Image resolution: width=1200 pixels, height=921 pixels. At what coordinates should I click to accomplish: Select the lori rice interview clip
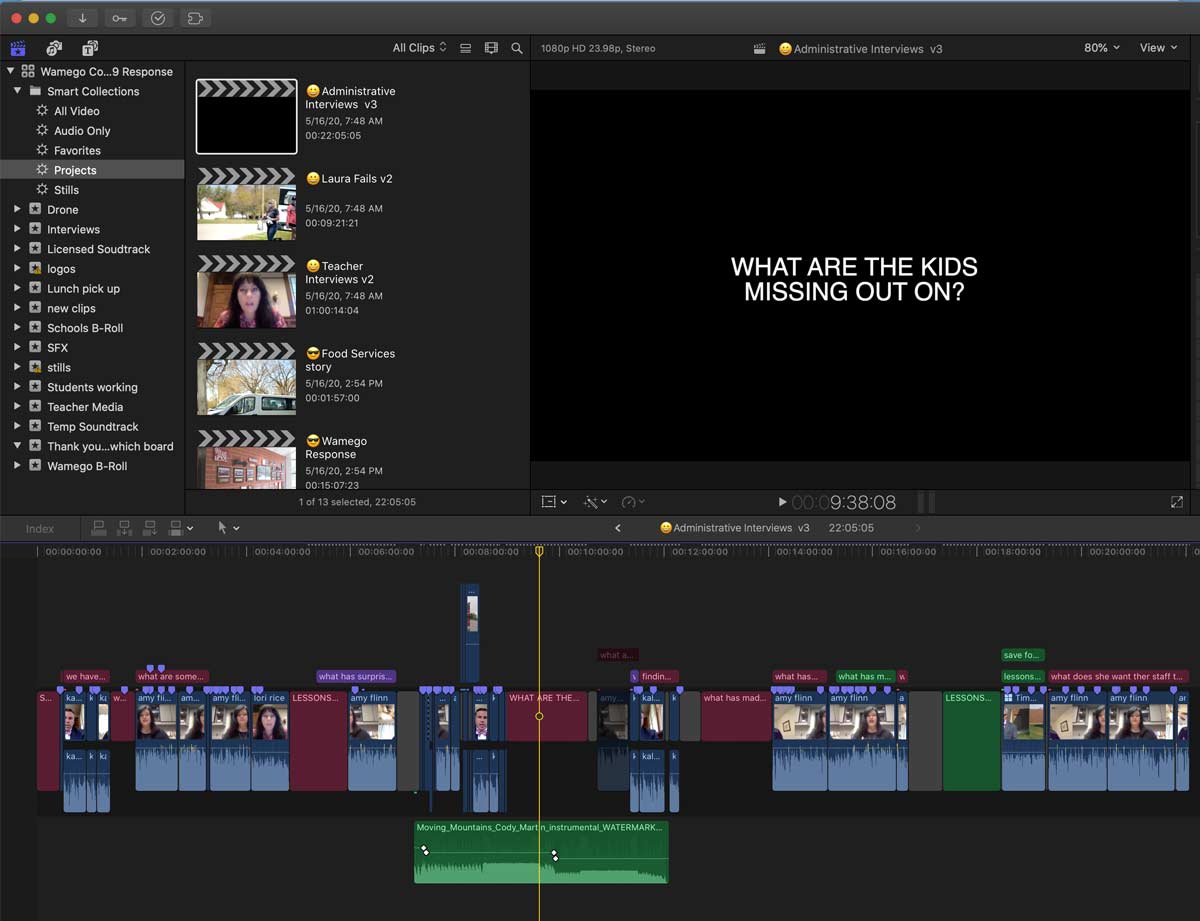(270, 740)
